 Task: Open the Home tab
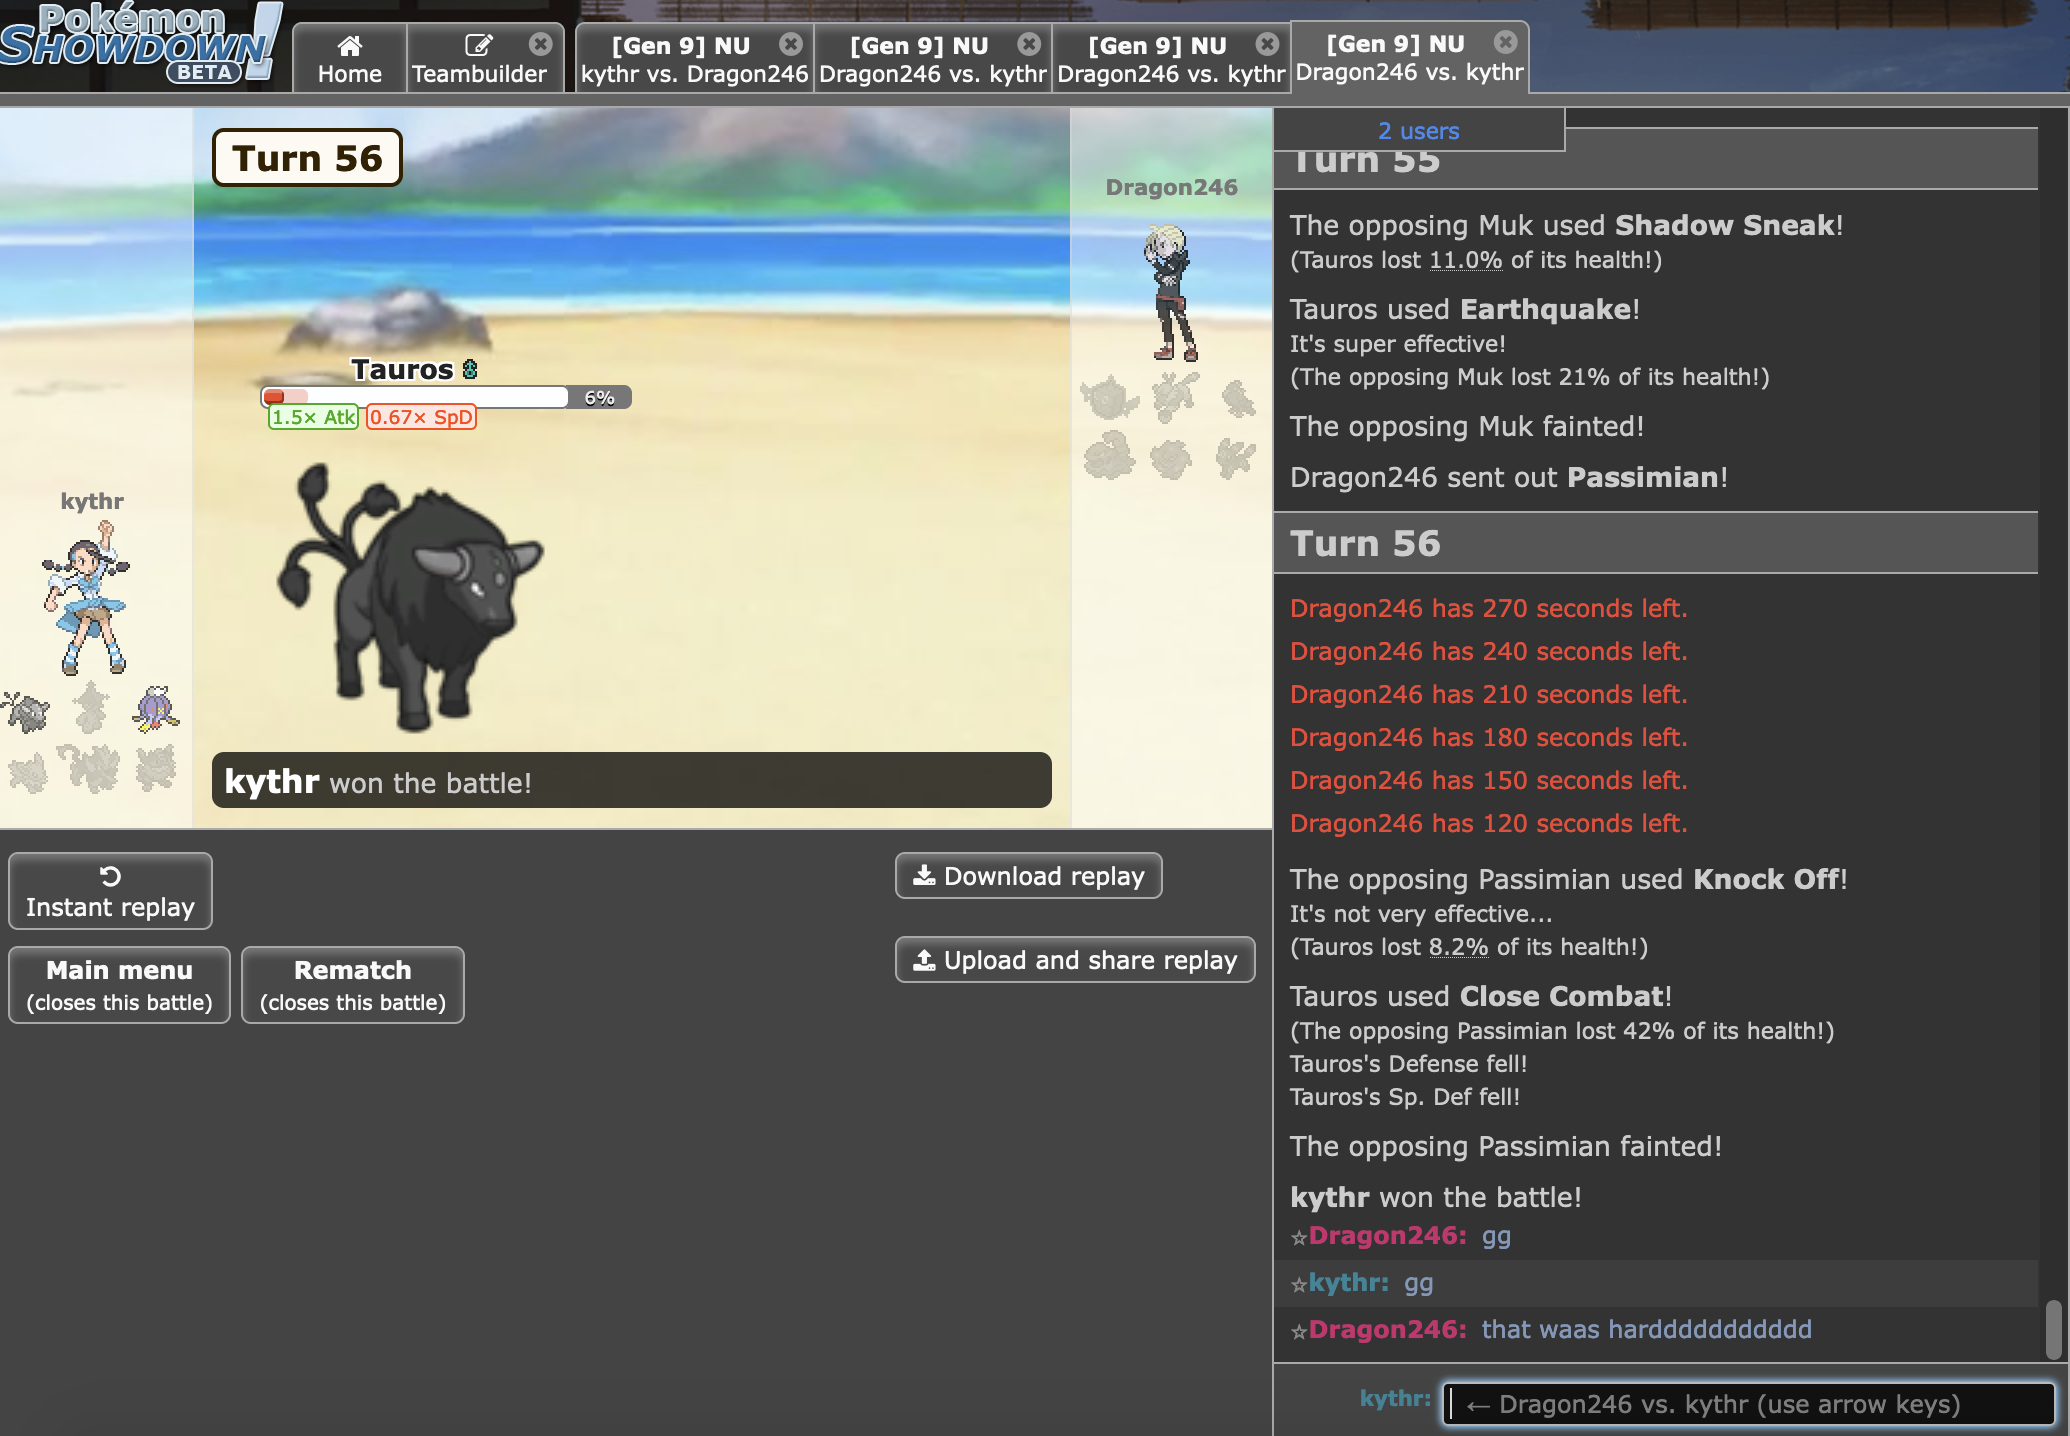click(x=349, y=59)
